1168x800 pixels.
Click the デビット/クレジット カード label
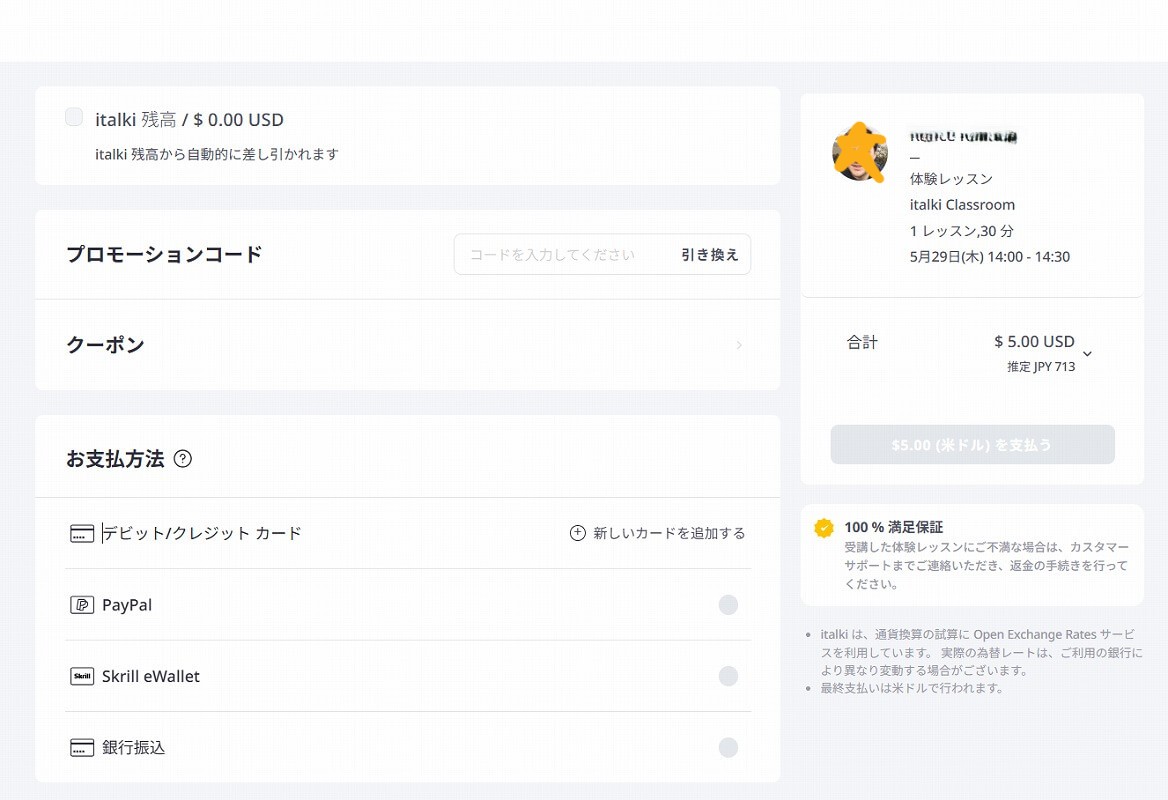coord(202,533)
